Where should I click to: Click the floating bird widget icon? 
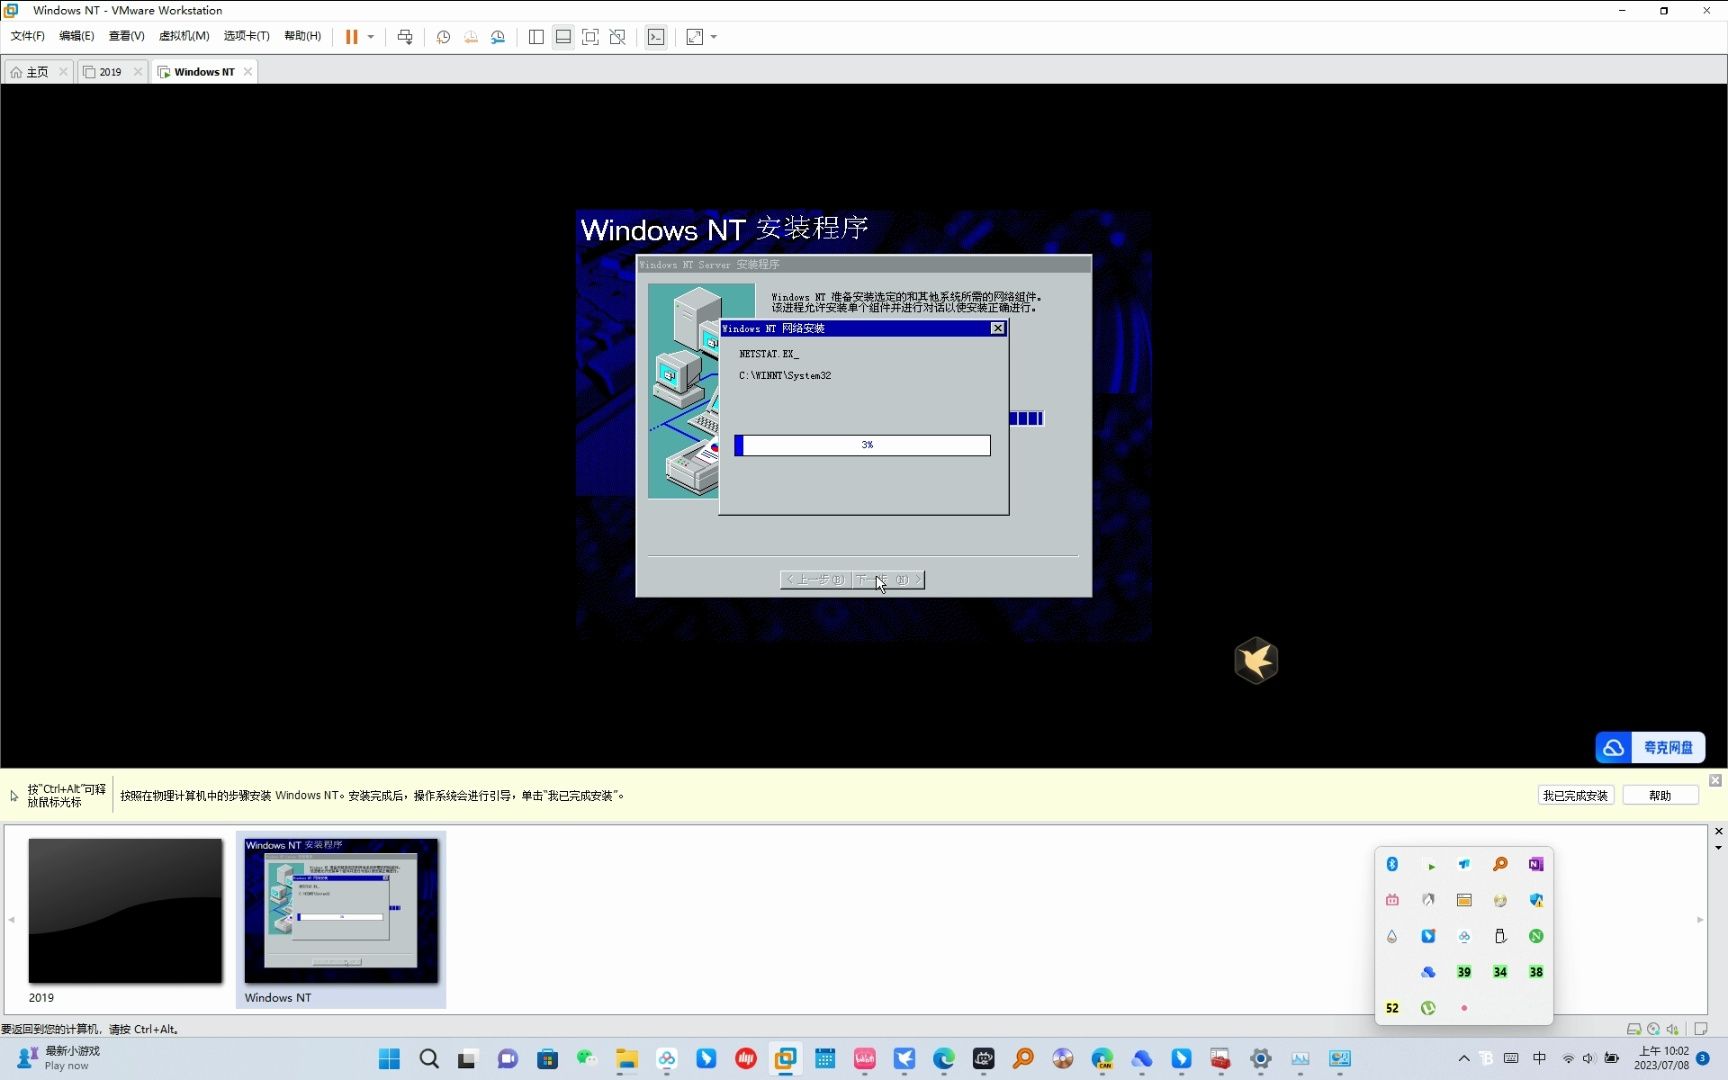(x=1256, y=661)
